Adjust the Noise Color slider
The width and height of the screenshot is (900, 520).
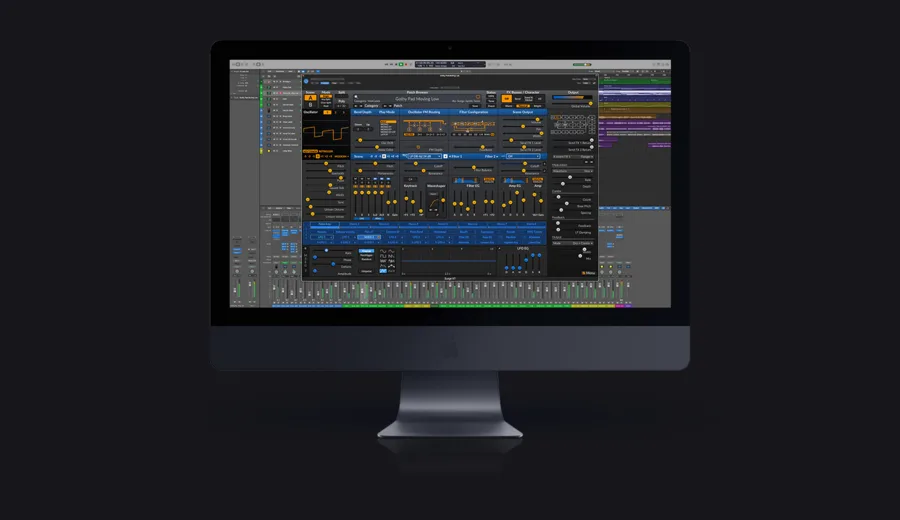click(x=375, y=147)
